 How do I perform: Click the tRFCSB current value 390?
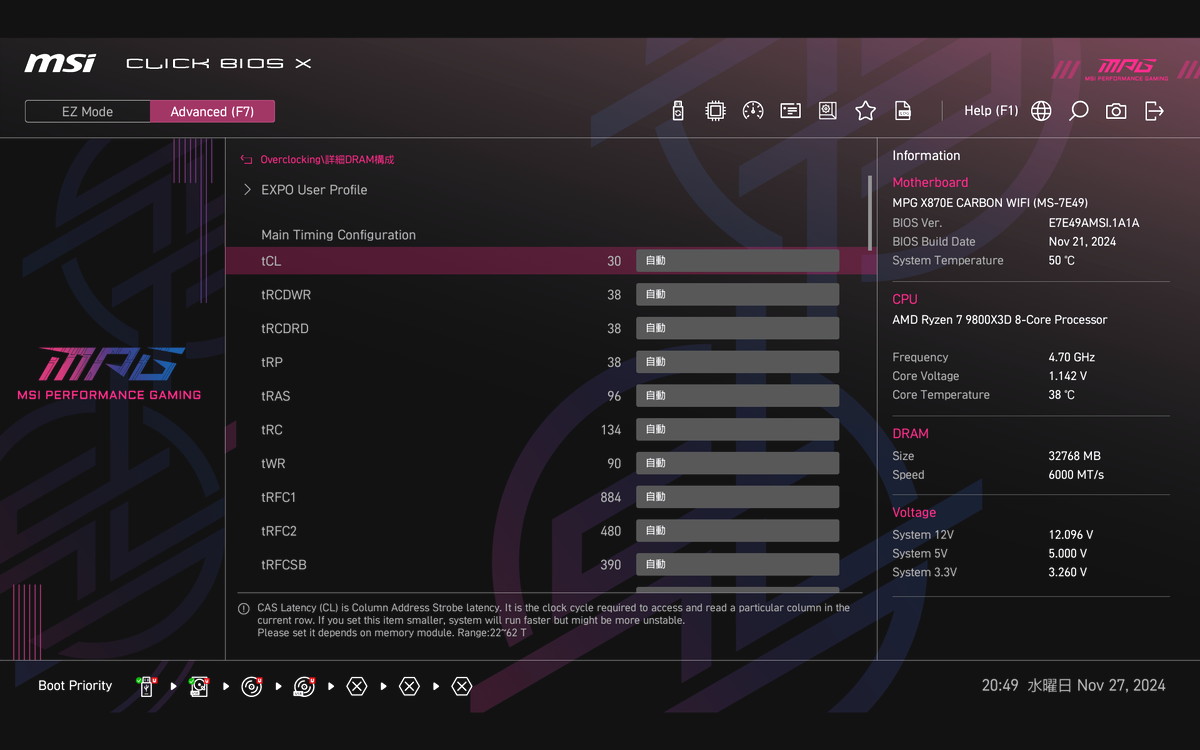[x=611, y=565]
